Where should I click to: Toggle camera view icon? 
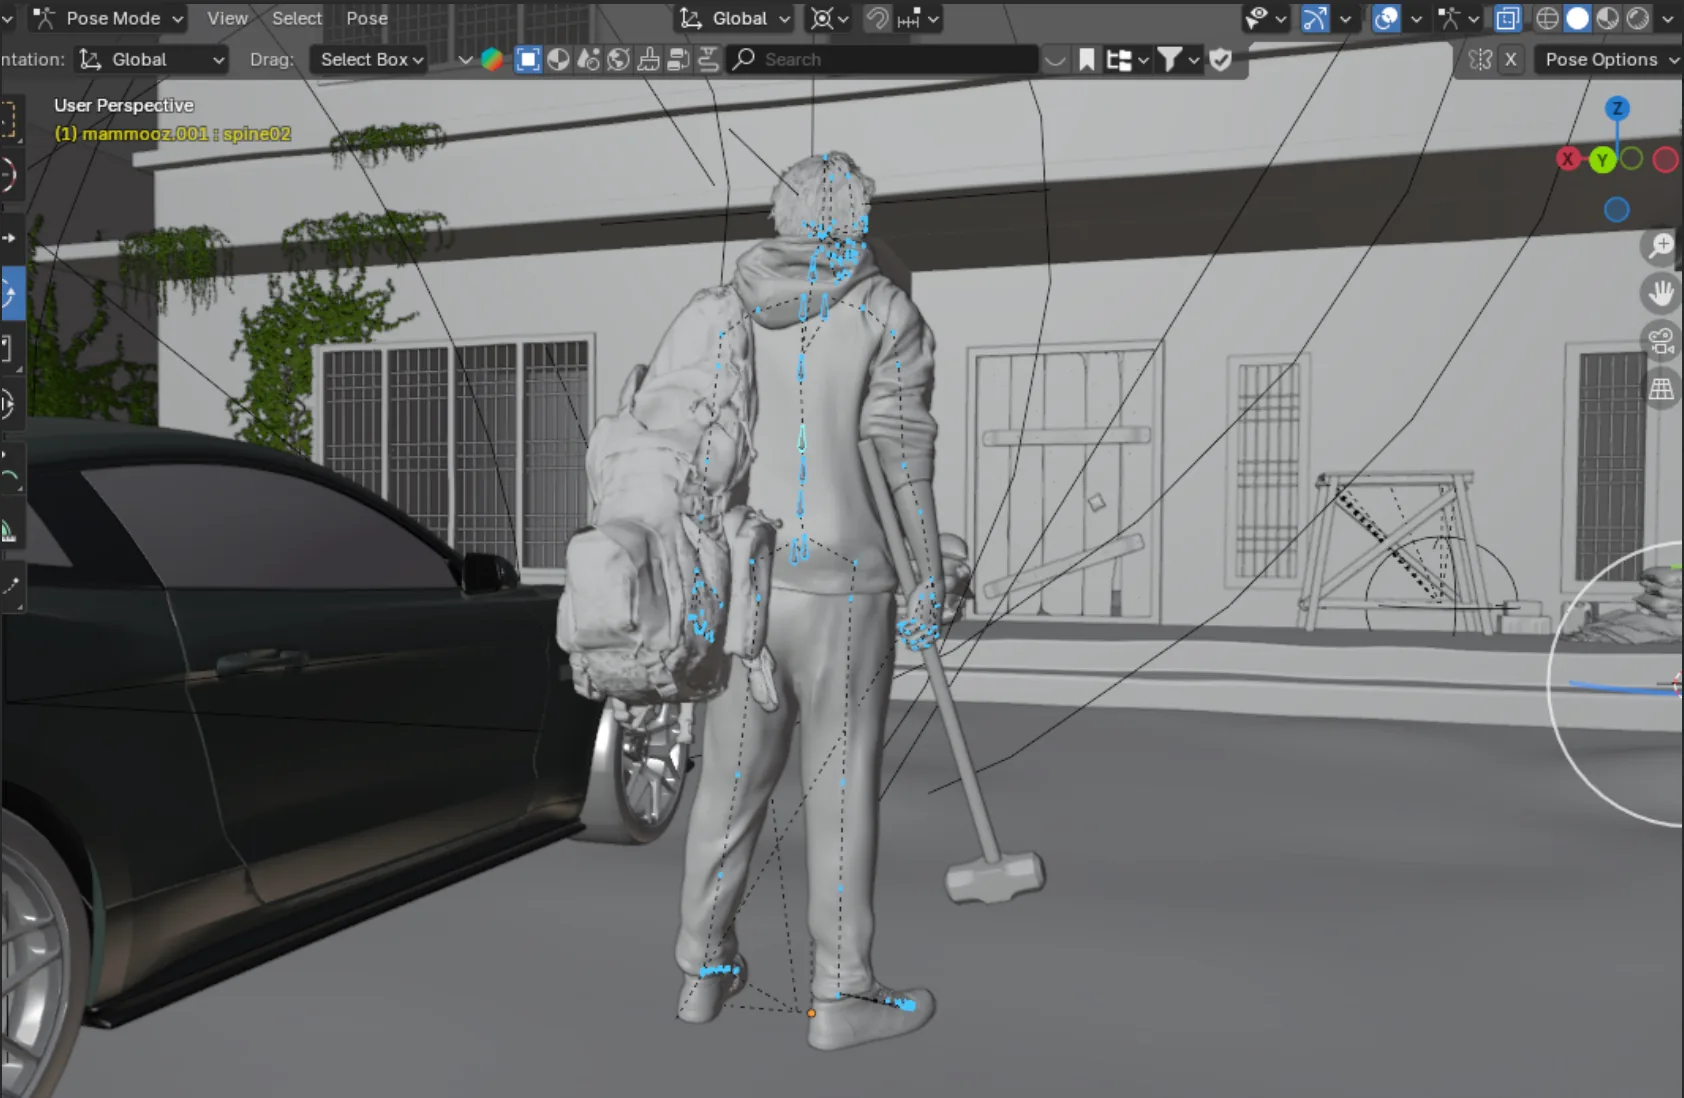pos(1661,341)
